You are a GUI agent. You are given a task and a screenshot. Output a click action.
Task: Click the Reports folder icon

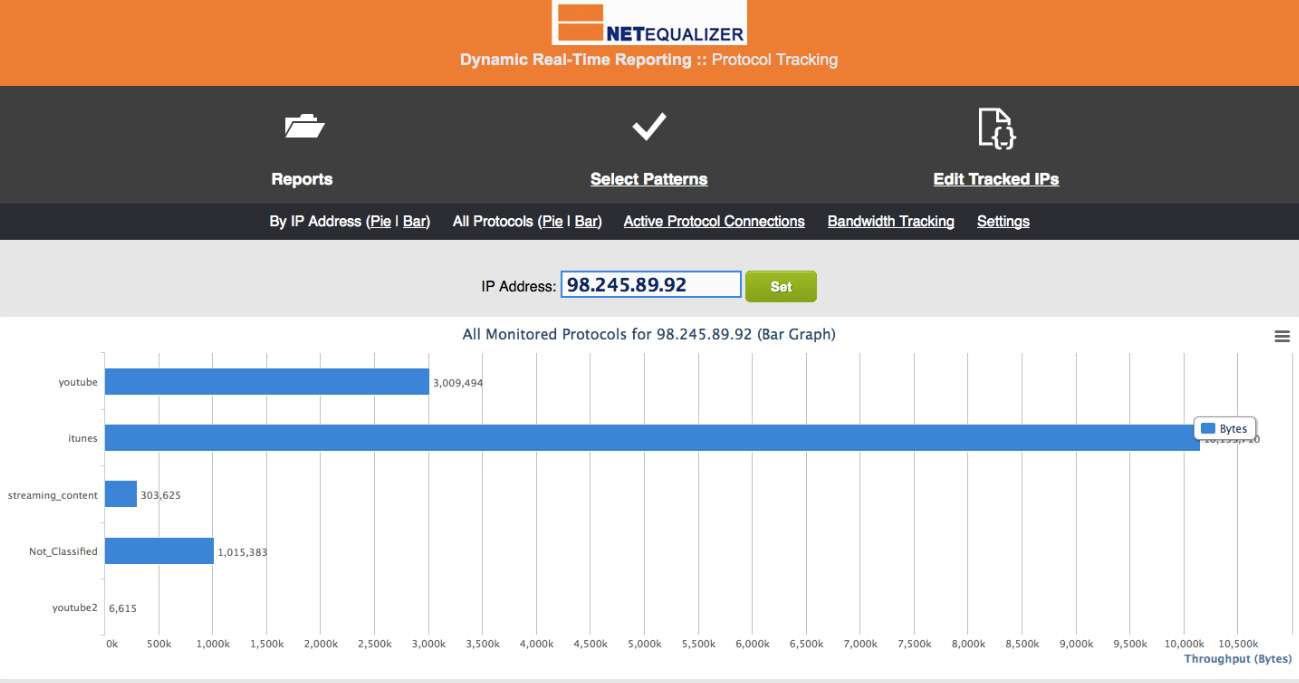304,127
